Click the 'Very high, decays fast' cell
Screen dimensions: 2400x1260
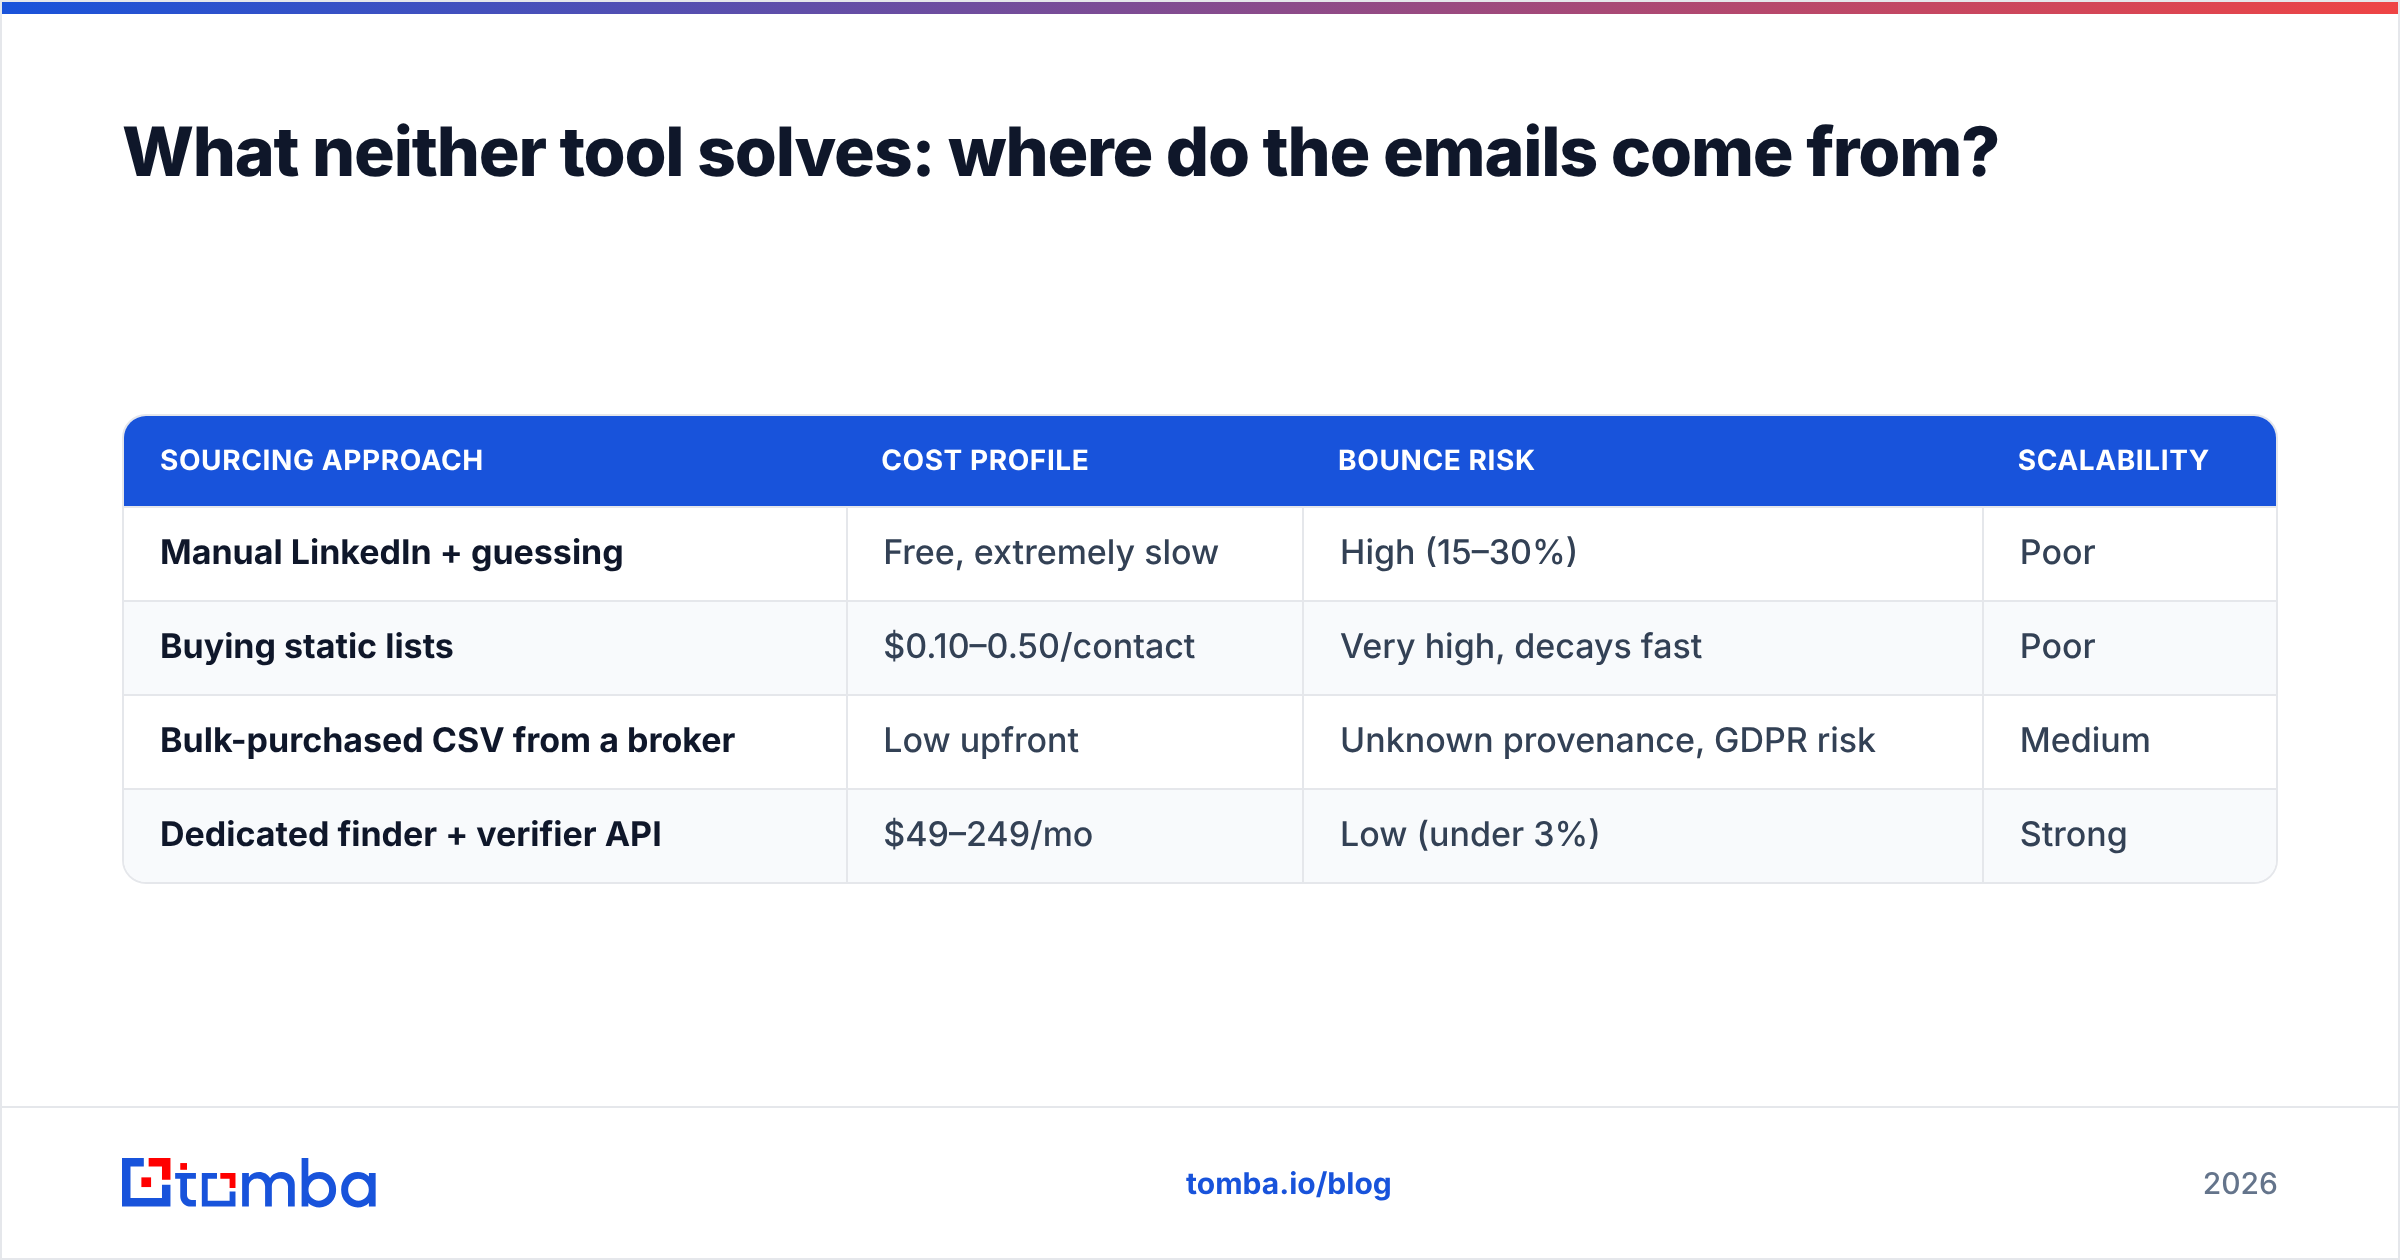1643,647
